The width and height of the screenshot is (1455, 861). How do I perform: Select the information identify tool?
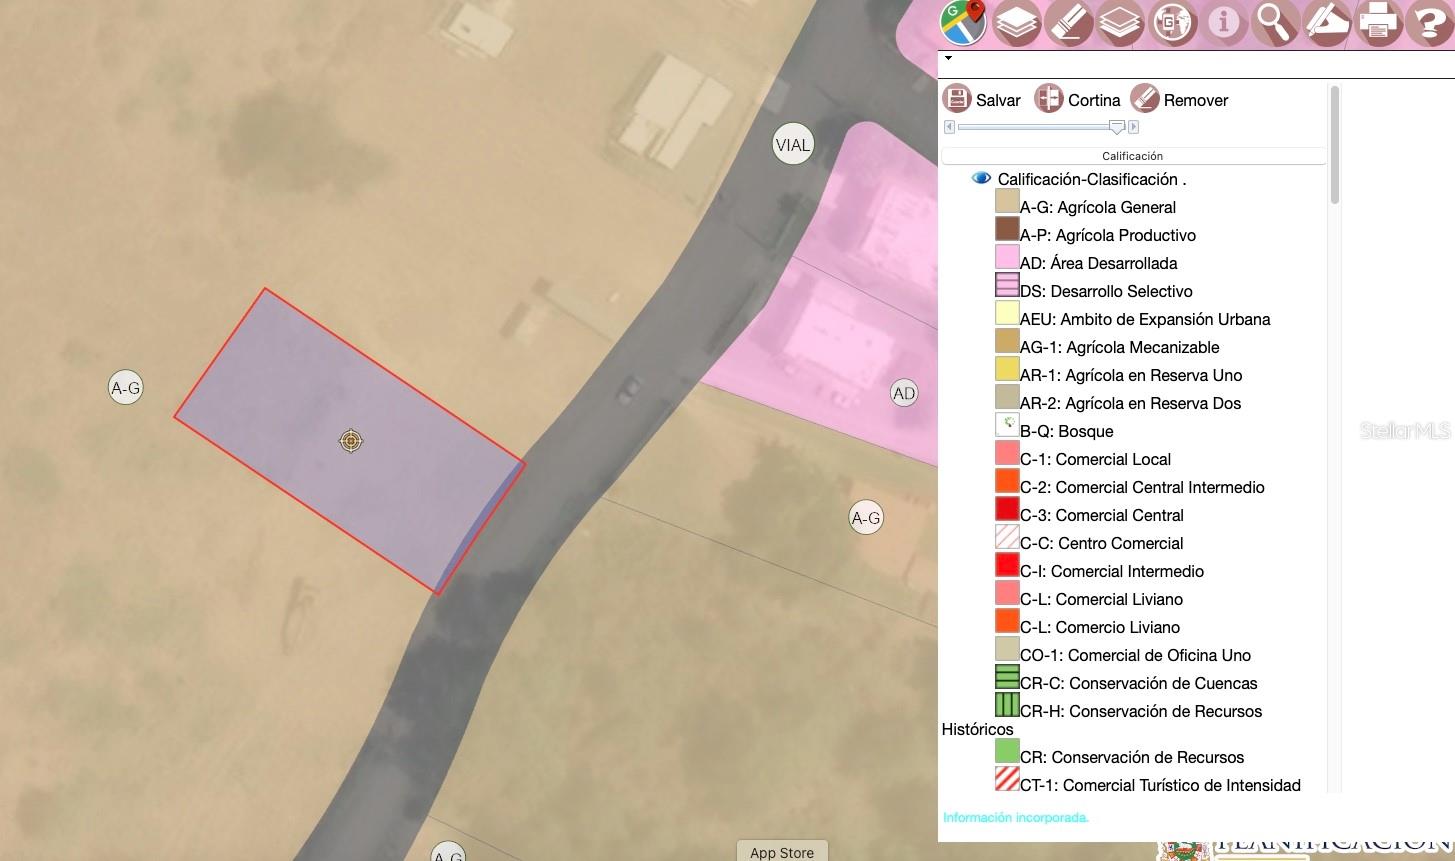(1224, 23)
